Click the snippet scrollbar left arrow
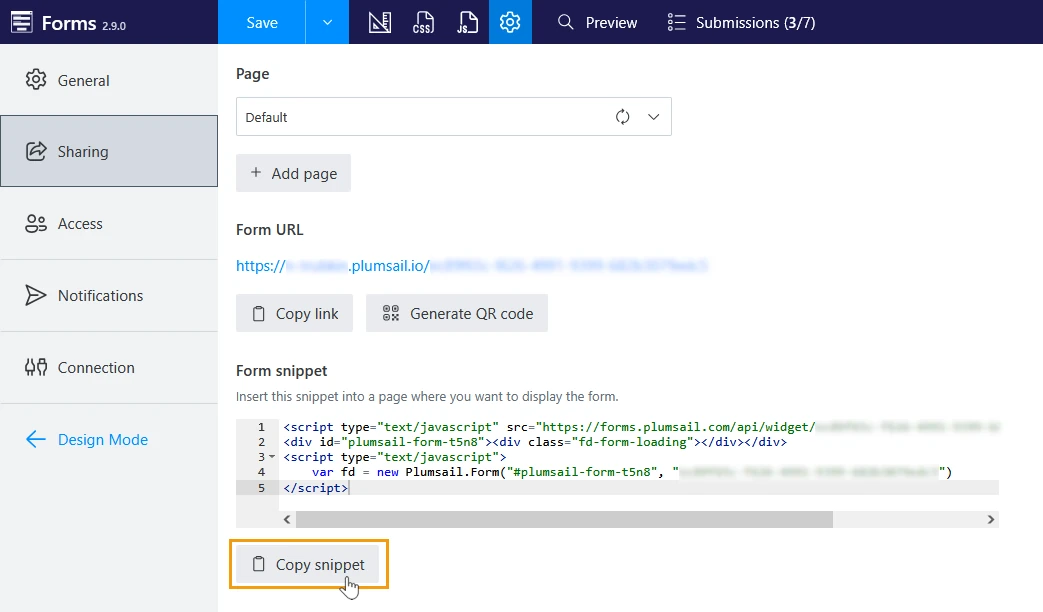Image resolution: width=1043 pixels, height=612 pixels. coord(287,520)
